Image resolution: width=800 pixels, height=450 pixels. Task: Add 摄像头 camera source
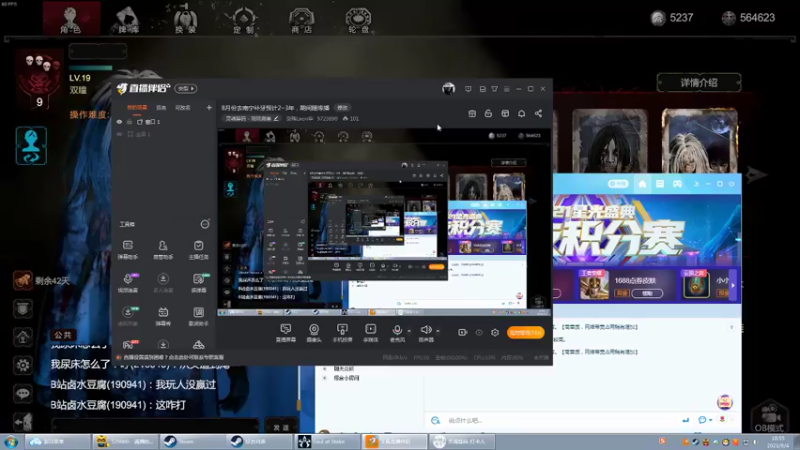(x=314, y=333)
